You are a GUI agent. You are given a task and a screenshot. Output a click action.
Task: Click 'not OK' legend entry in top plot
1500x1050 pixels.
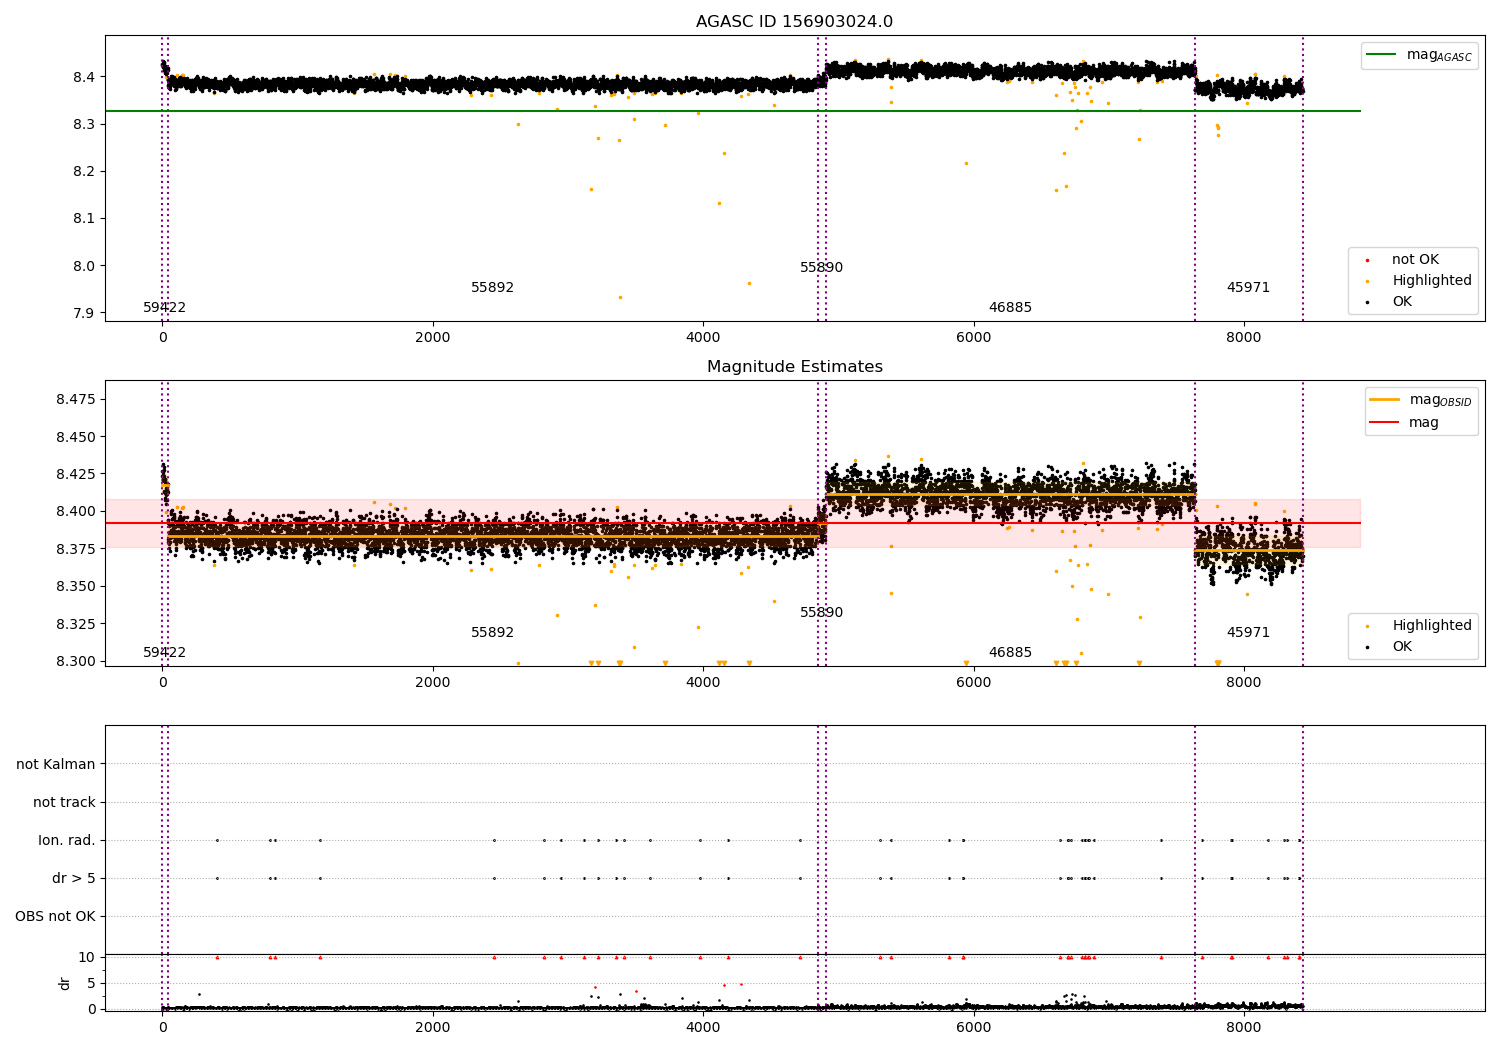point(1415,260)
